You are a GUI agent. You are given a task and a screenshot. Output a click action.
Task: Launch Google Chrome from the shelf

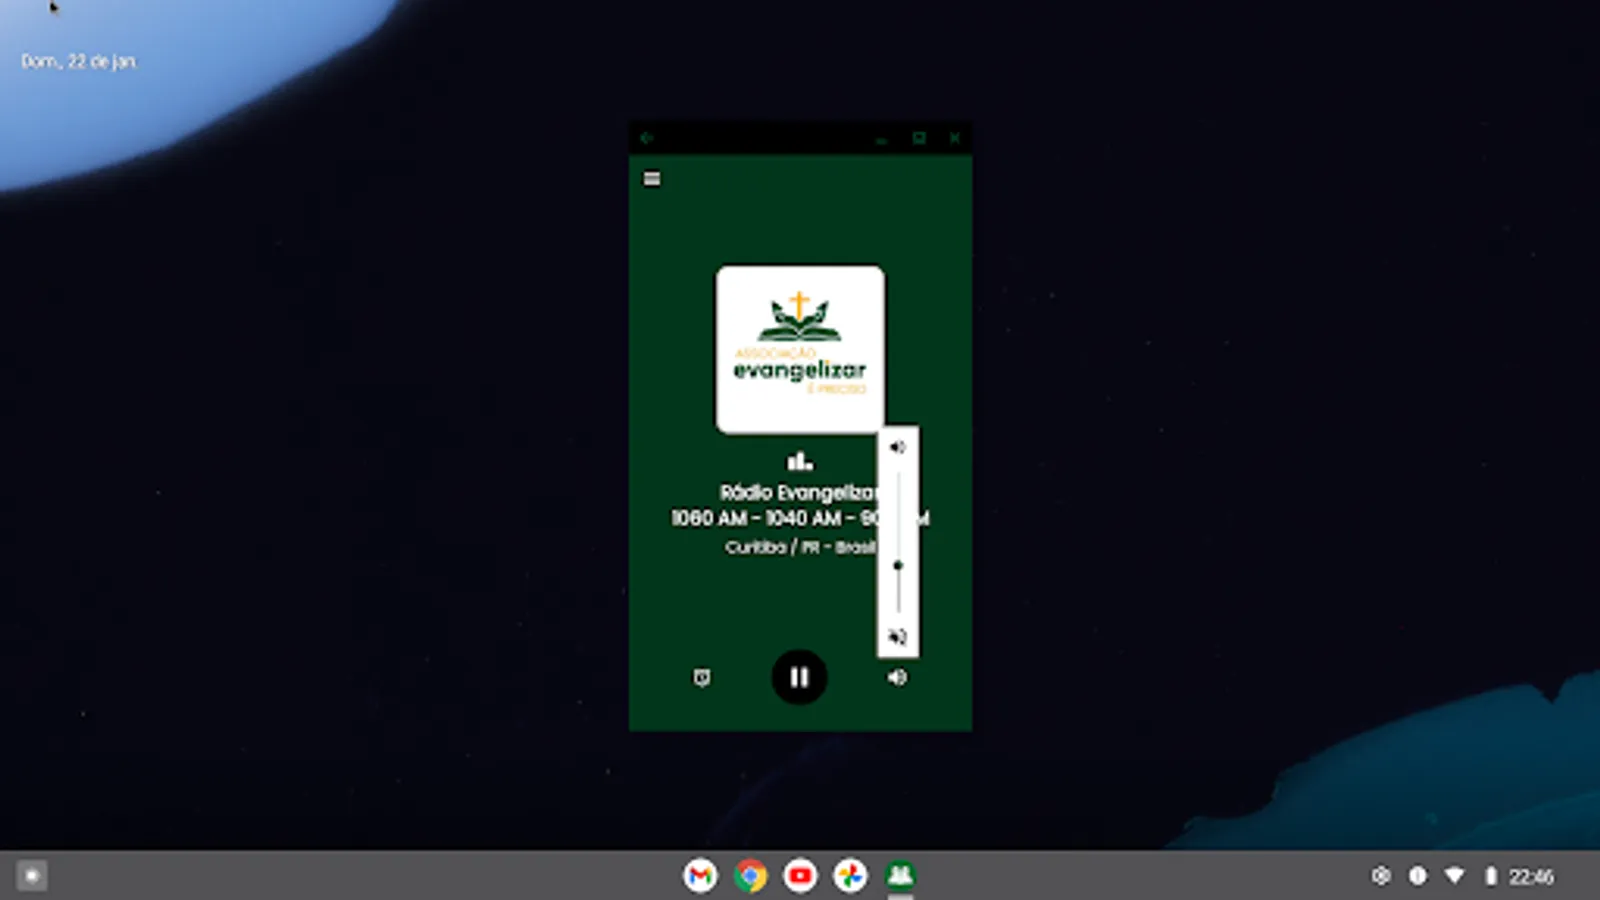point(750,876)
